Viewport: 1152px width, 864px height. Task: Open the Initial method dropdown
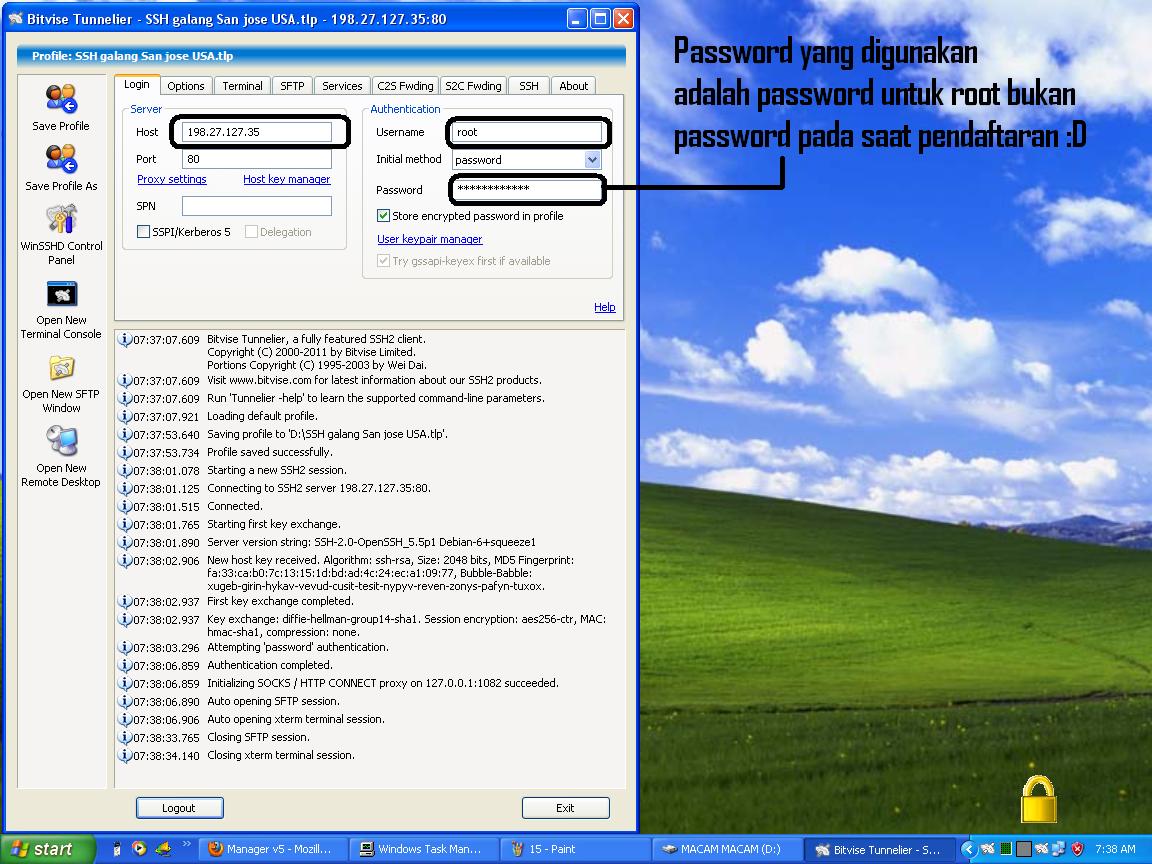[592, 159]
